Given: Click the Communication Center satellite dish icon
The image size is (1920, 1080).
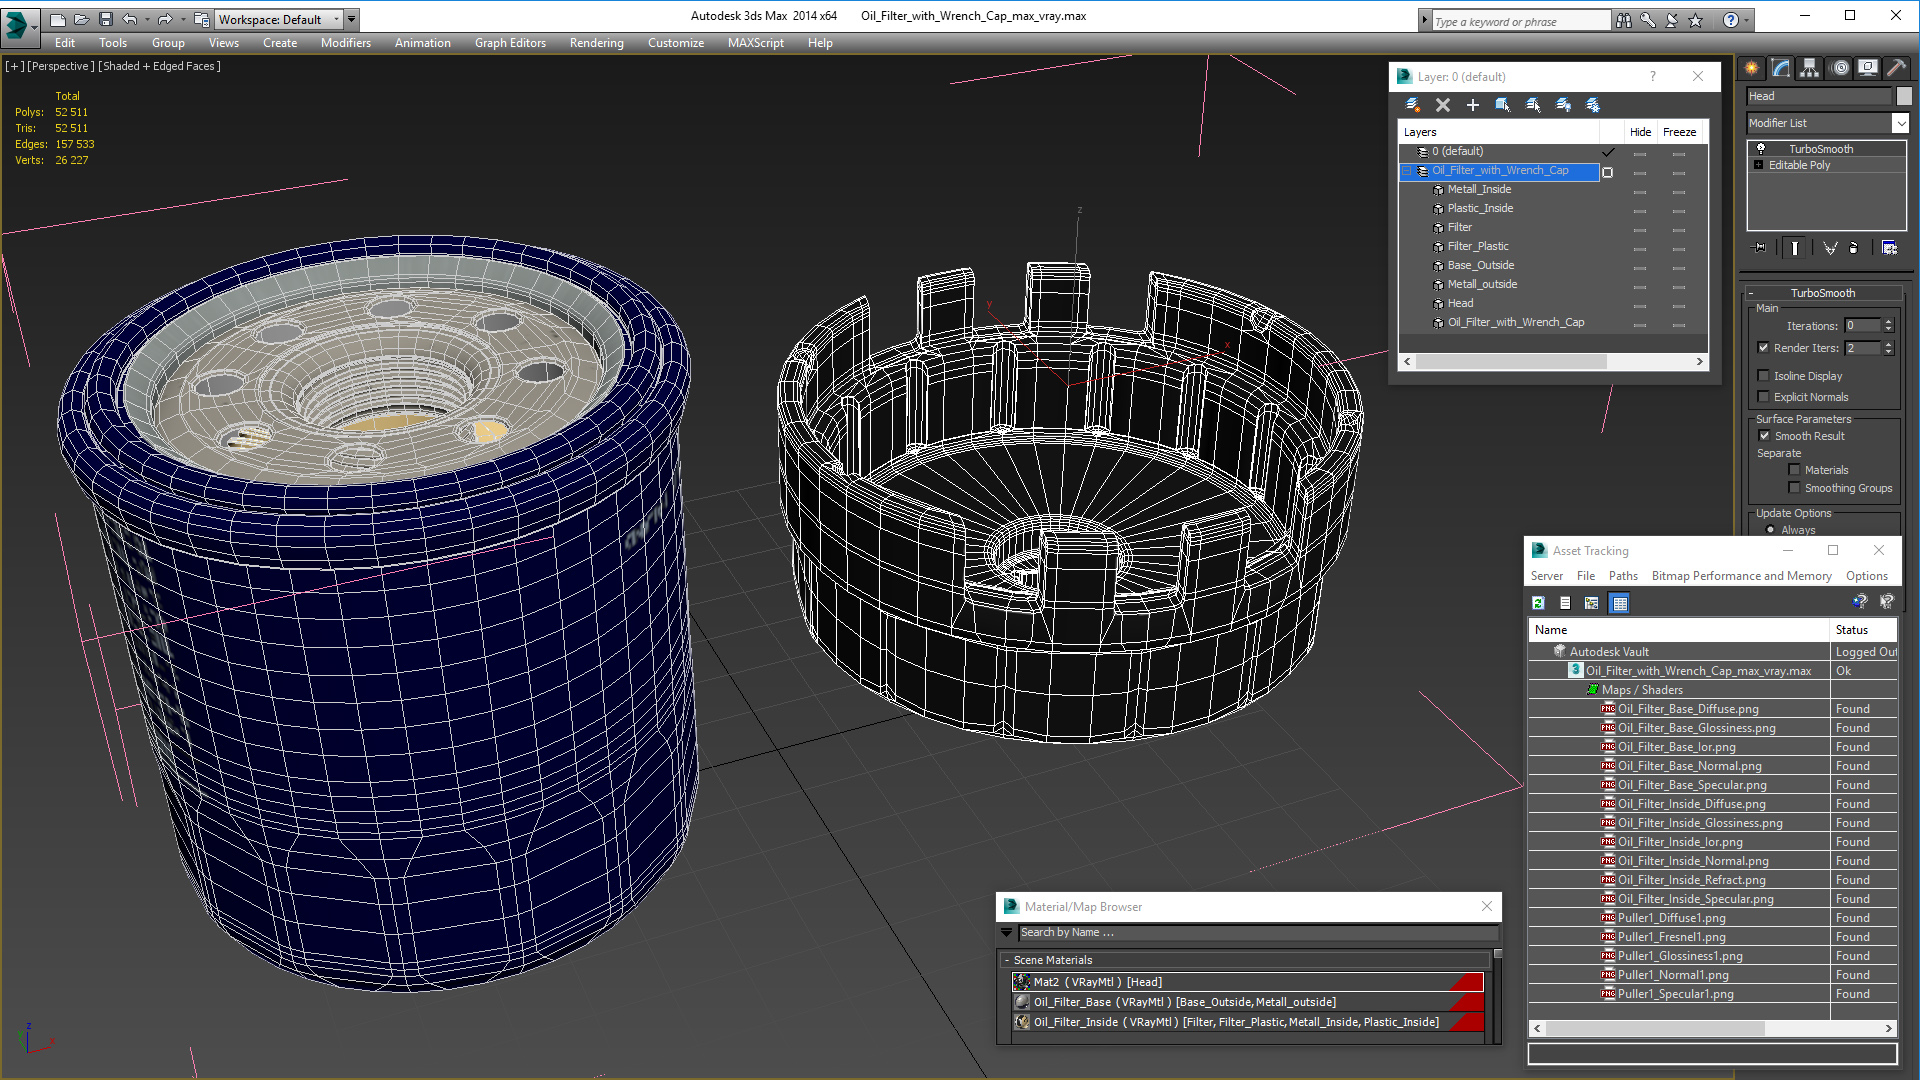Looking at the screenshot, I should click(x=1672, y=20).
